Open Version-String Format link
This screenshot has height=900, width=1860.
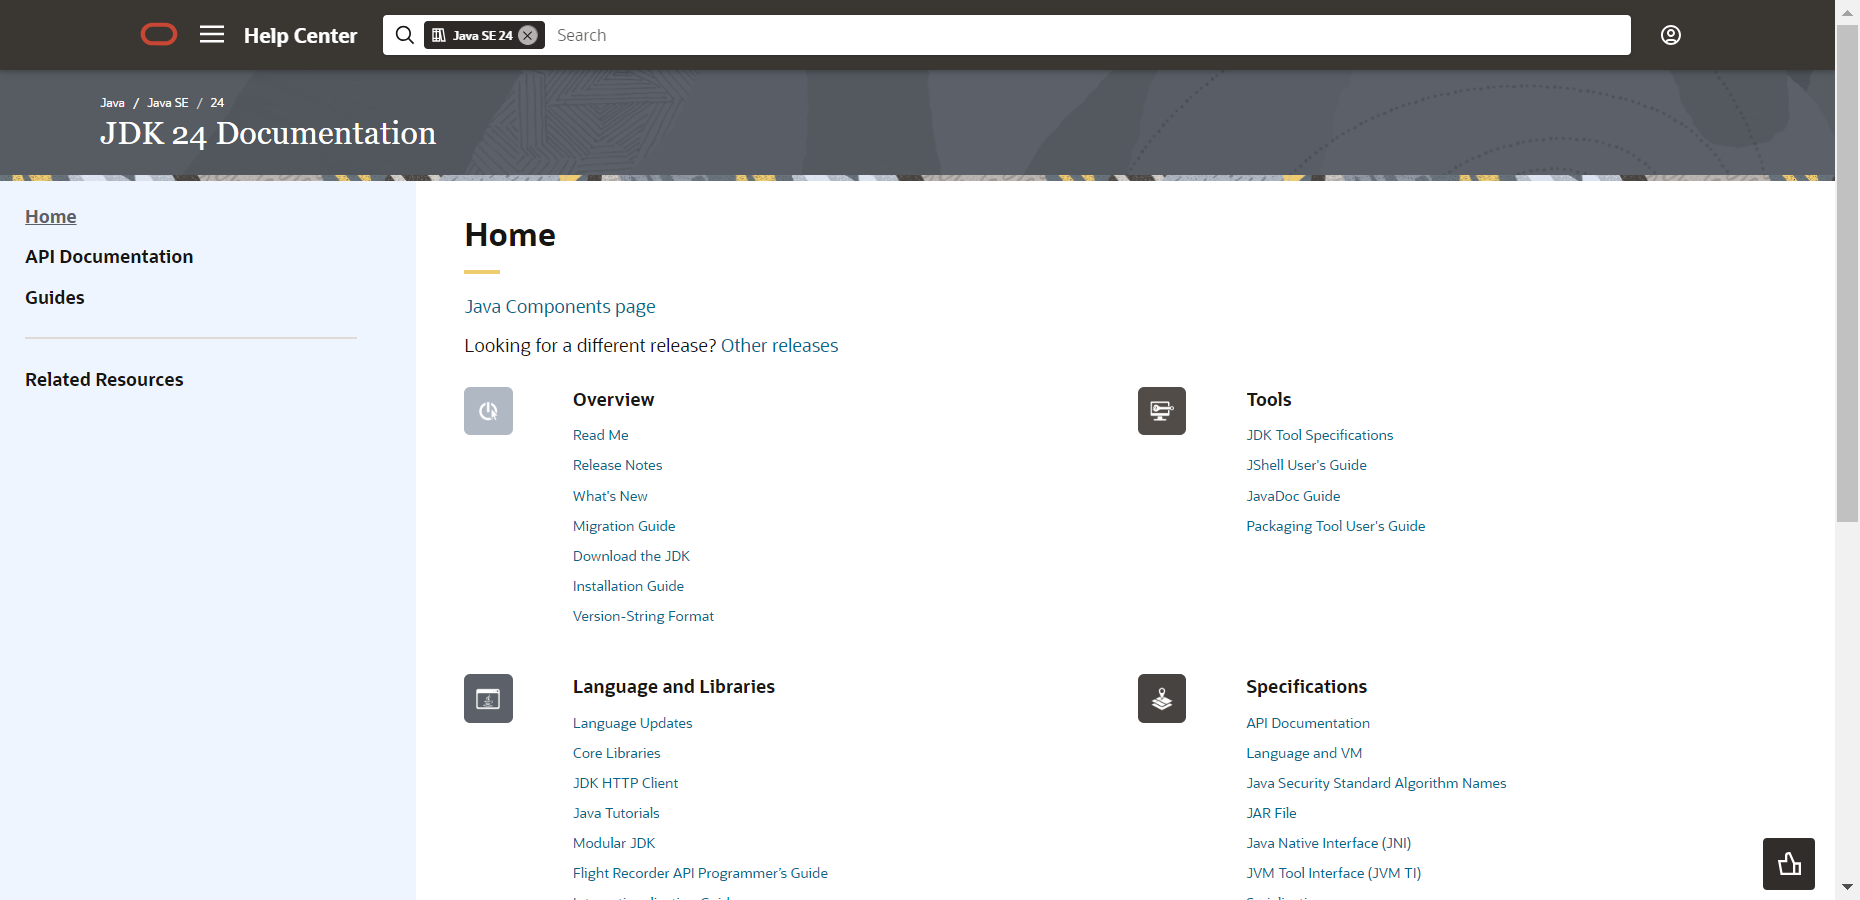click(x=643, y=616)
